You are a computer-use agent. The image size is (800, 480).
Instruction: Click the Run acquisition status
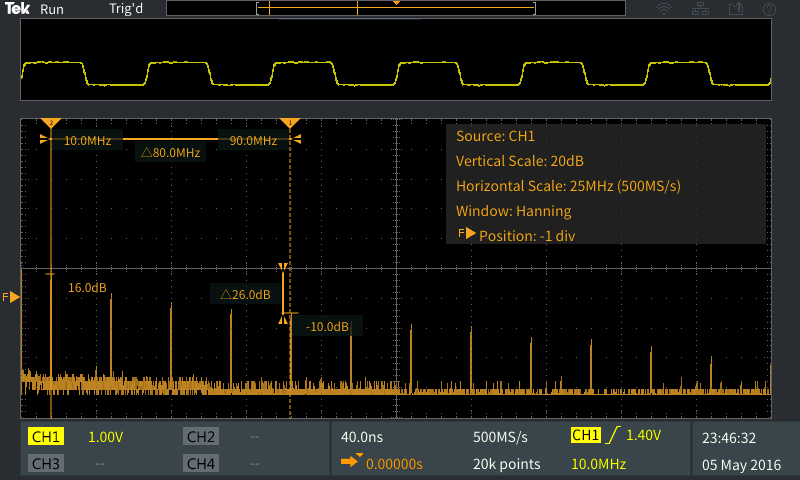click(52, 9)
